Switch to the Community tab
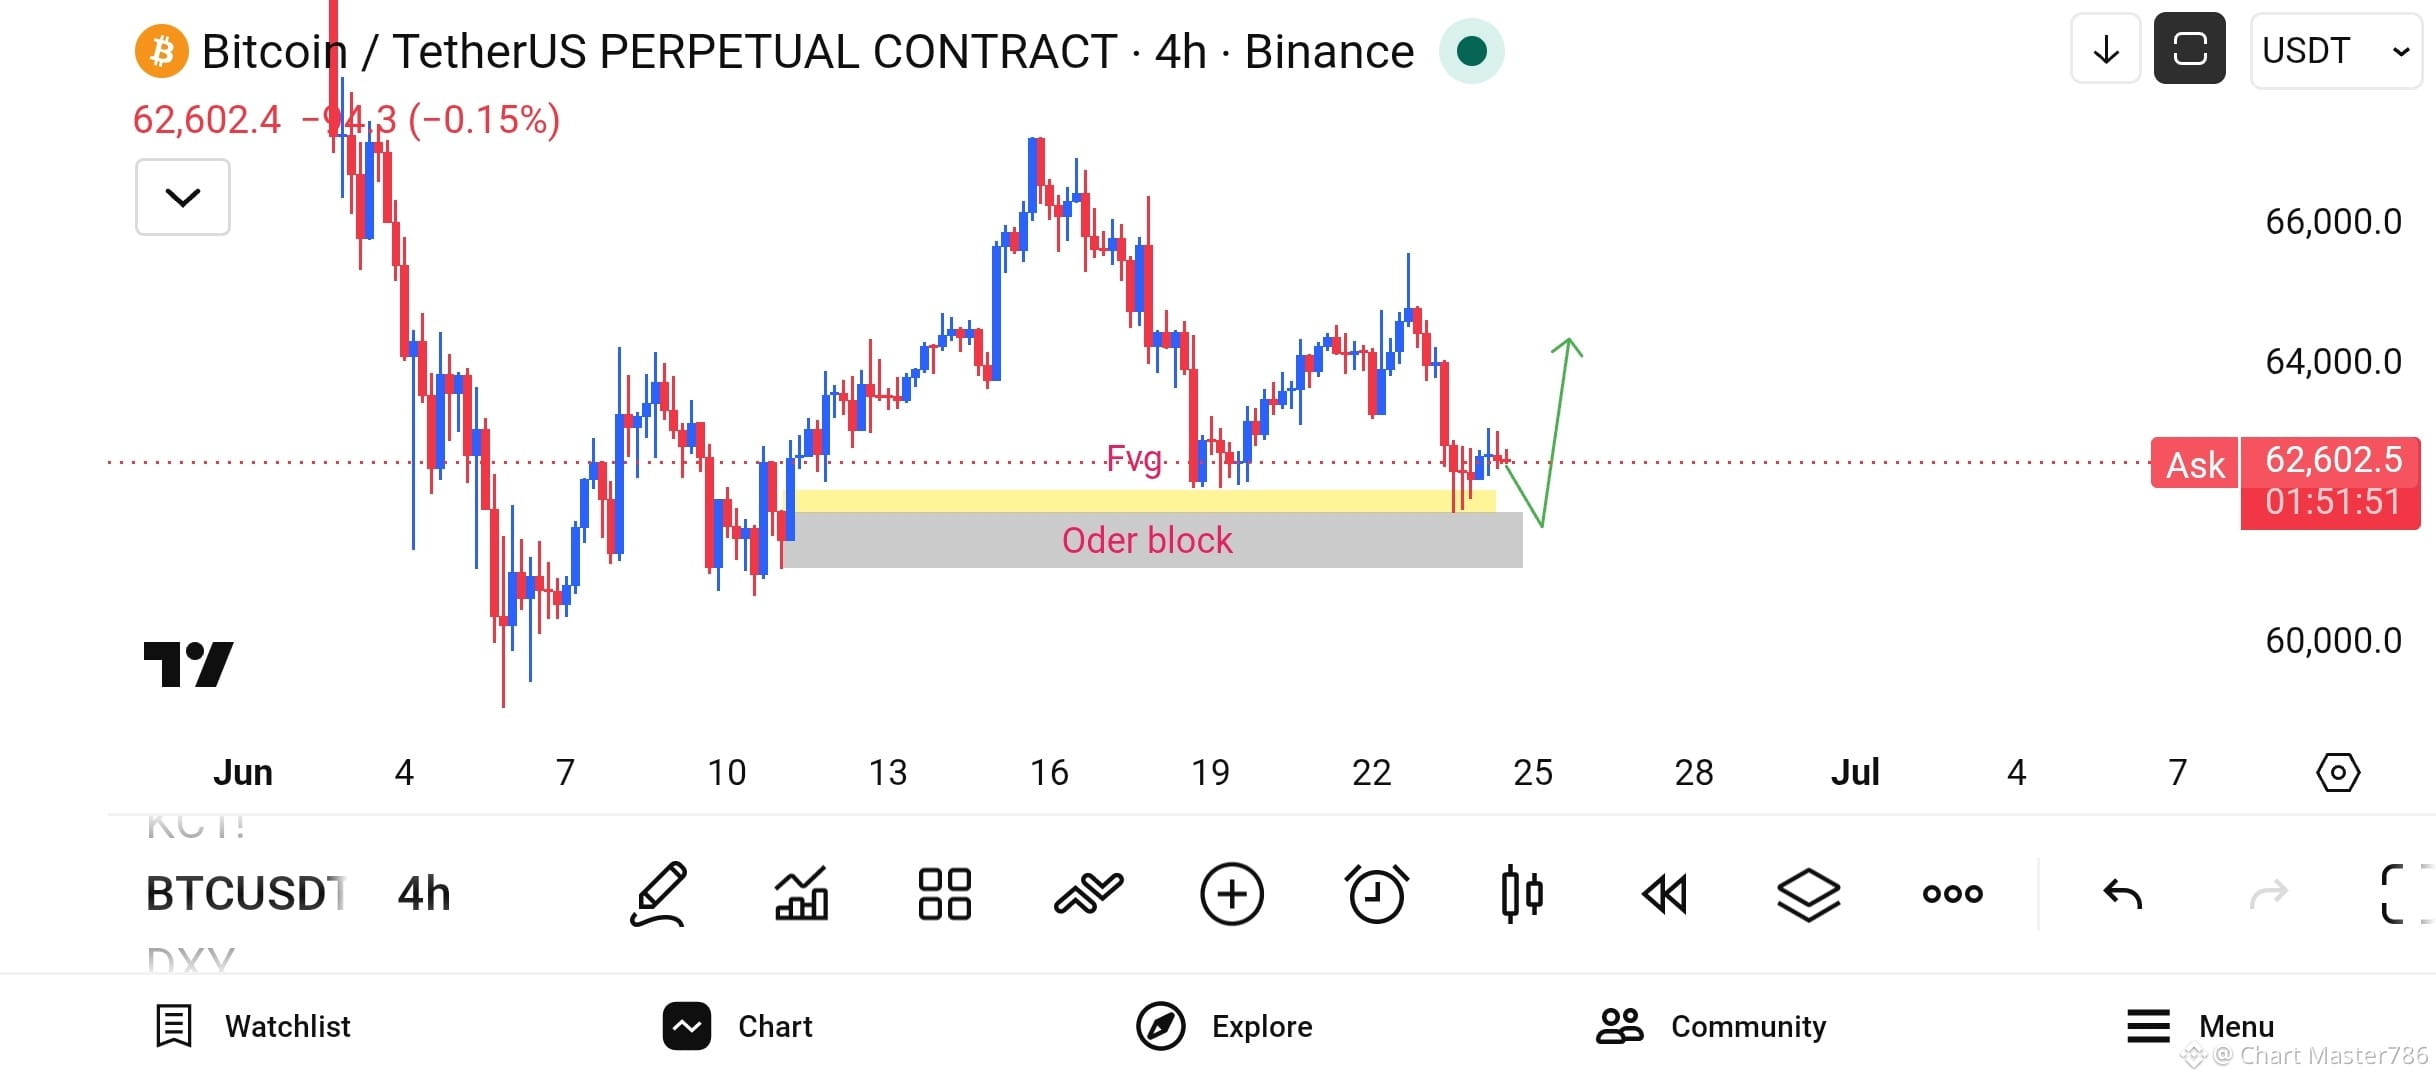This screenshot has width=2436, height=1080. (x=1711, y=1026)
